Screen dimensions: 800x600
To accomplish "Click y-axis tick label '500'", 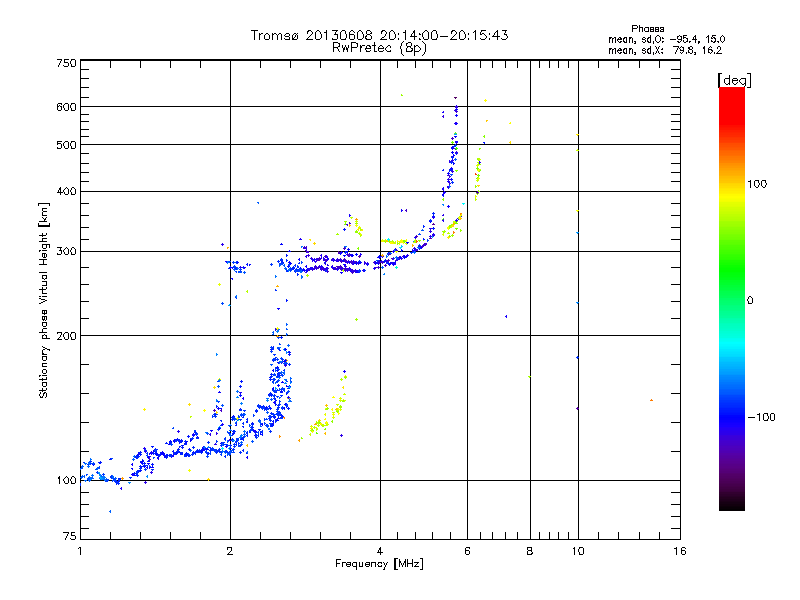I will click(x=66, y=145).
